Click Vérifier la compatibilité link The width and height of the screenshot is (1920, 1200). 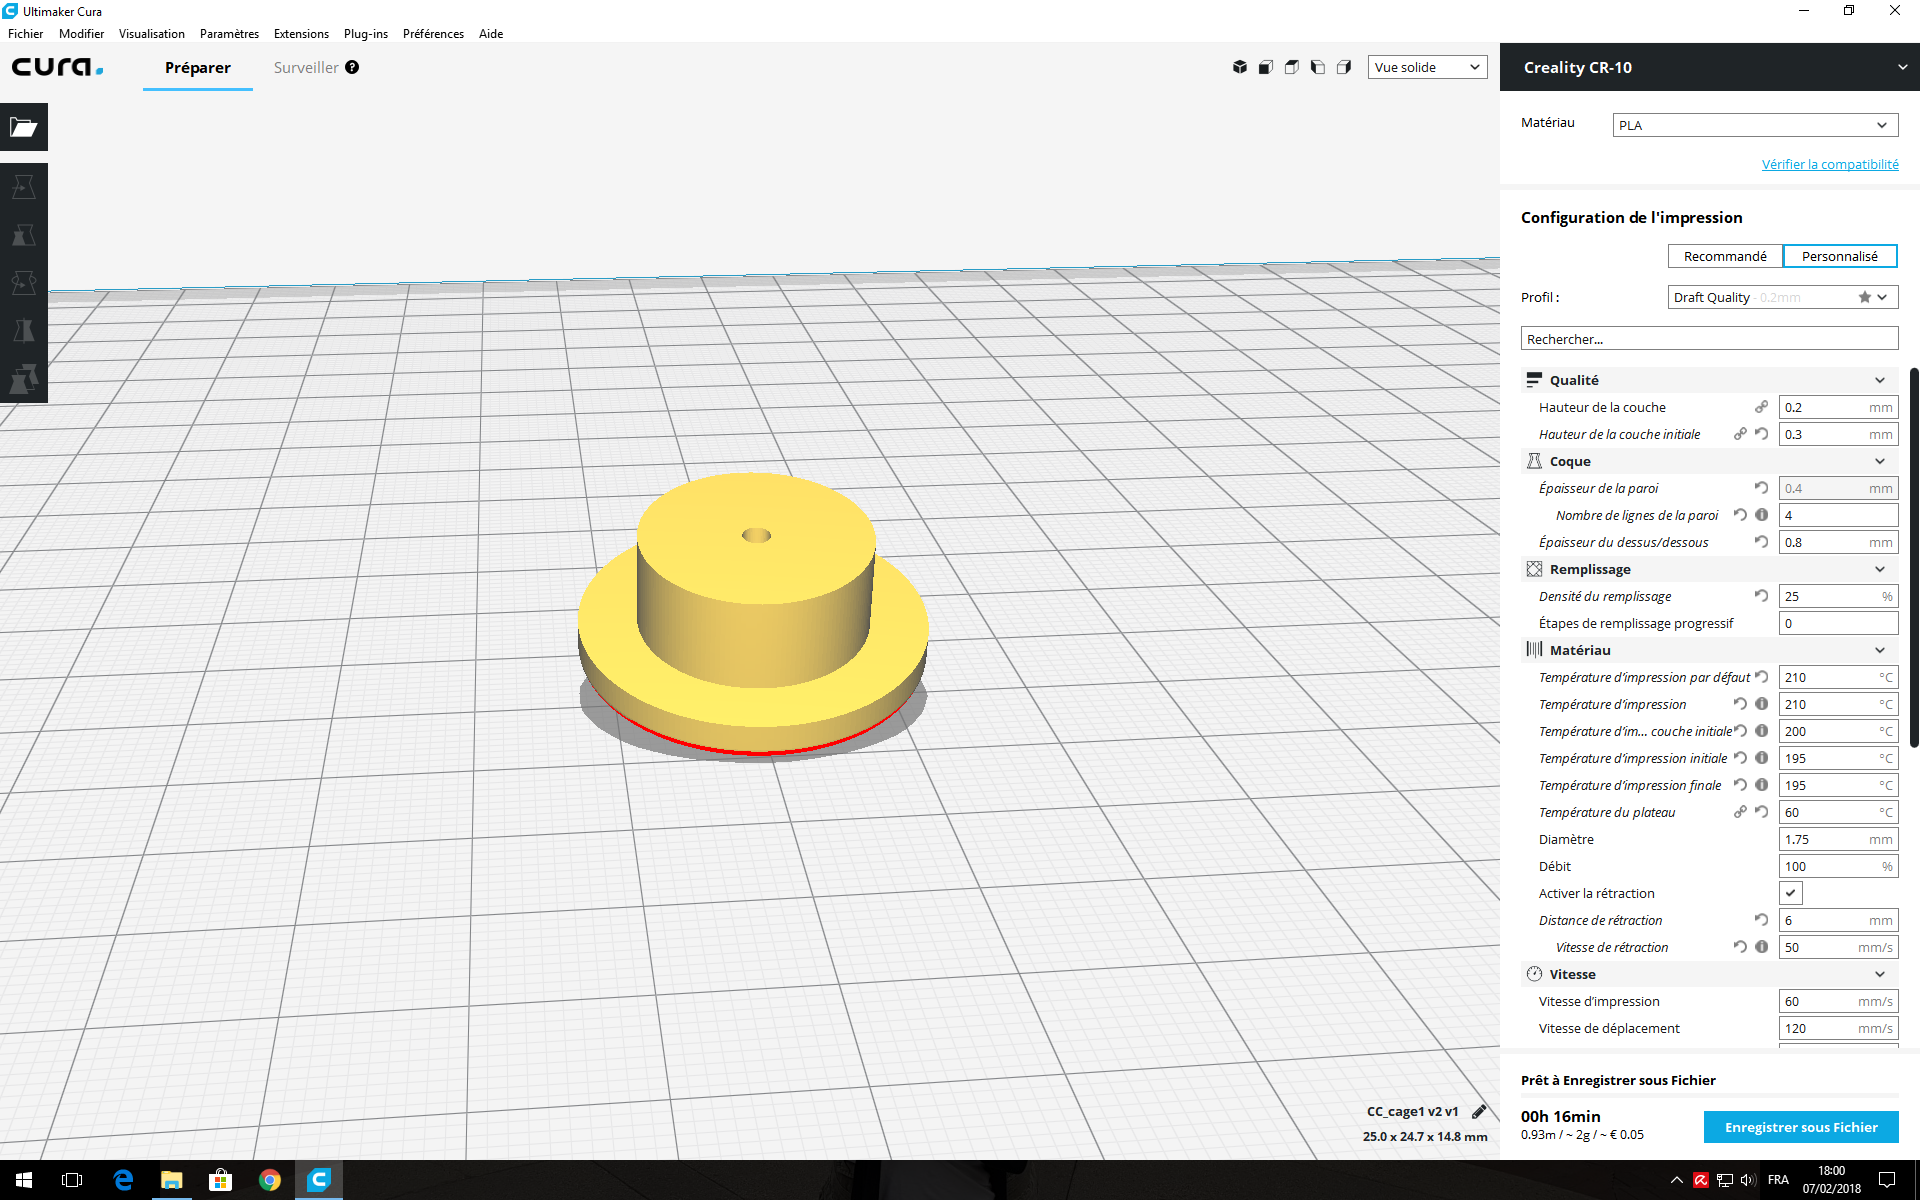point(1829,164)
